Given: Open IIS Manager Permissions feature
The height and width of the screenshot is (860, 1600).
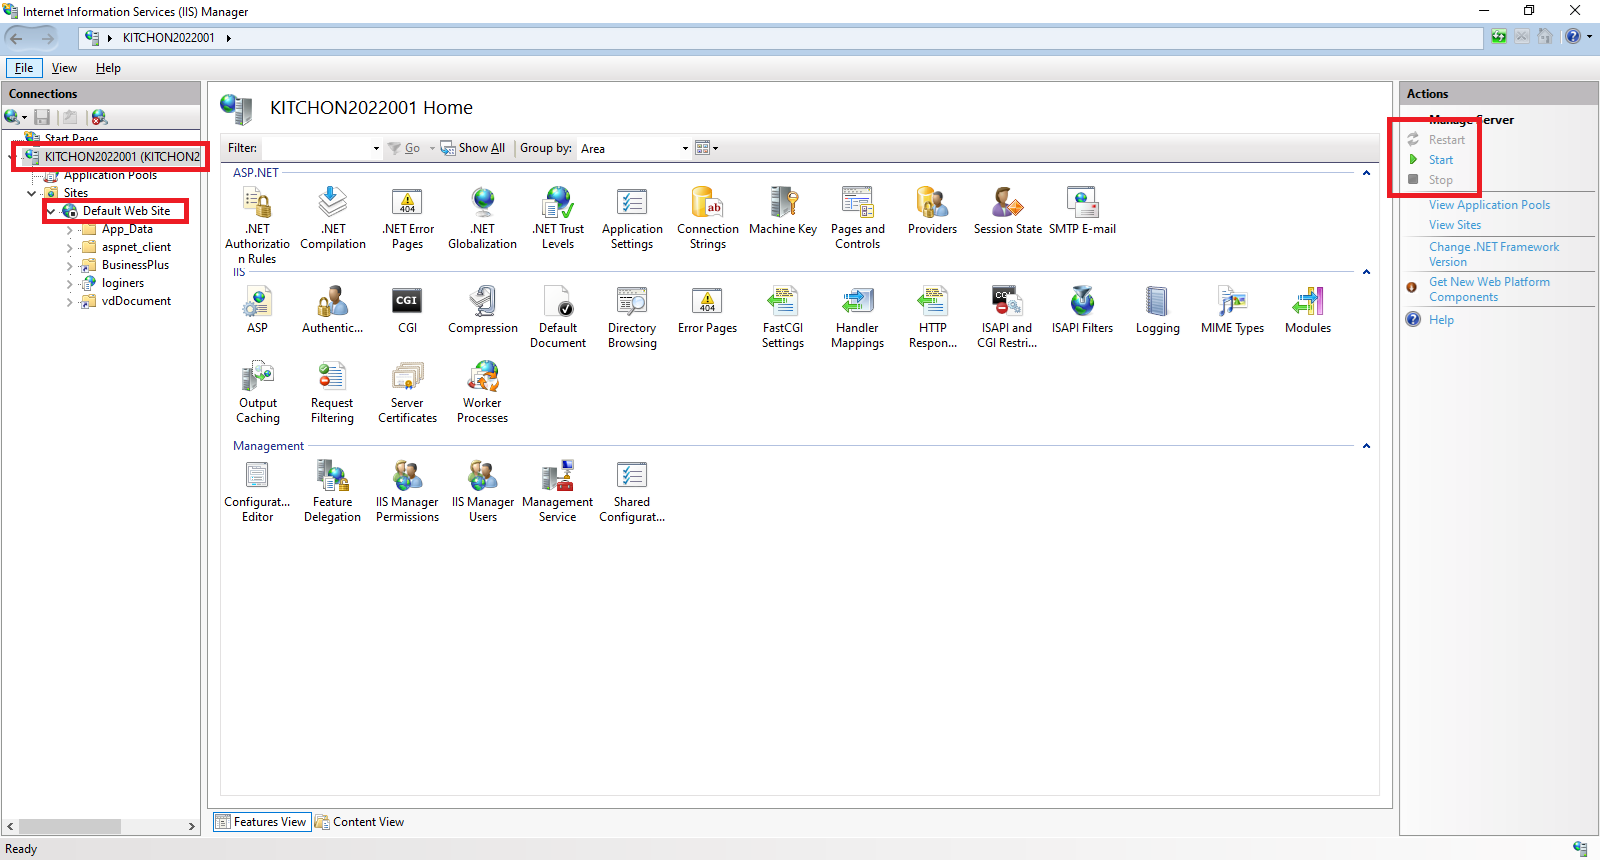Looking at the screenshot, I should tap(408, 491).
